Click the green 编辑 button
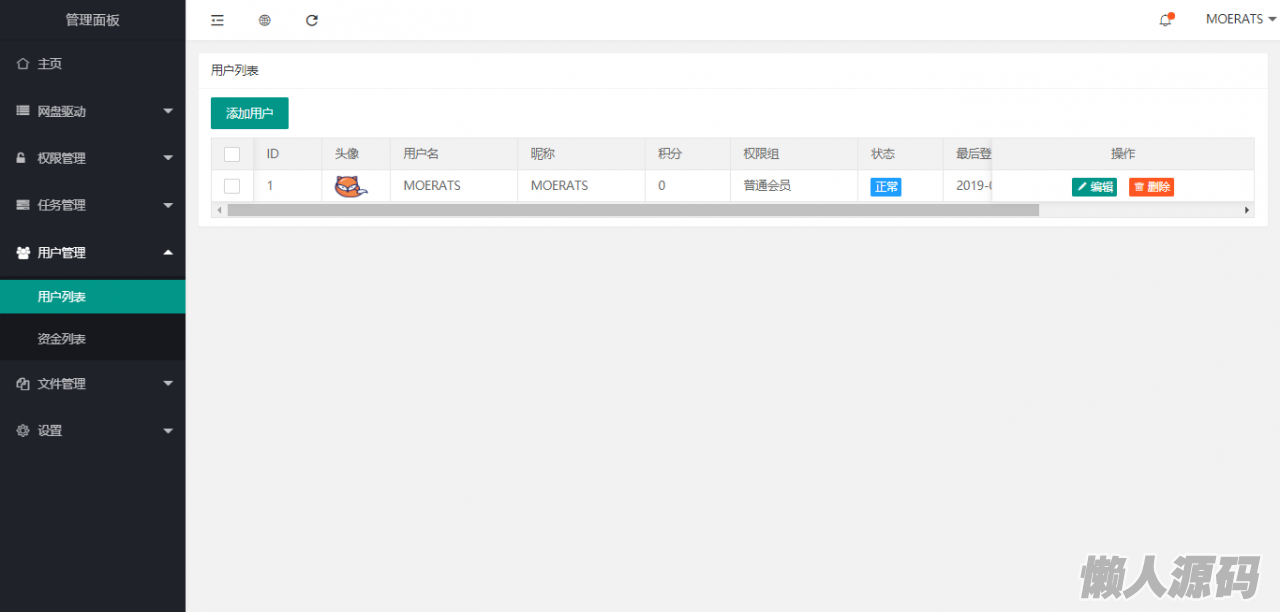The width and height of the screenshot is (1280, 612). 1094,187
